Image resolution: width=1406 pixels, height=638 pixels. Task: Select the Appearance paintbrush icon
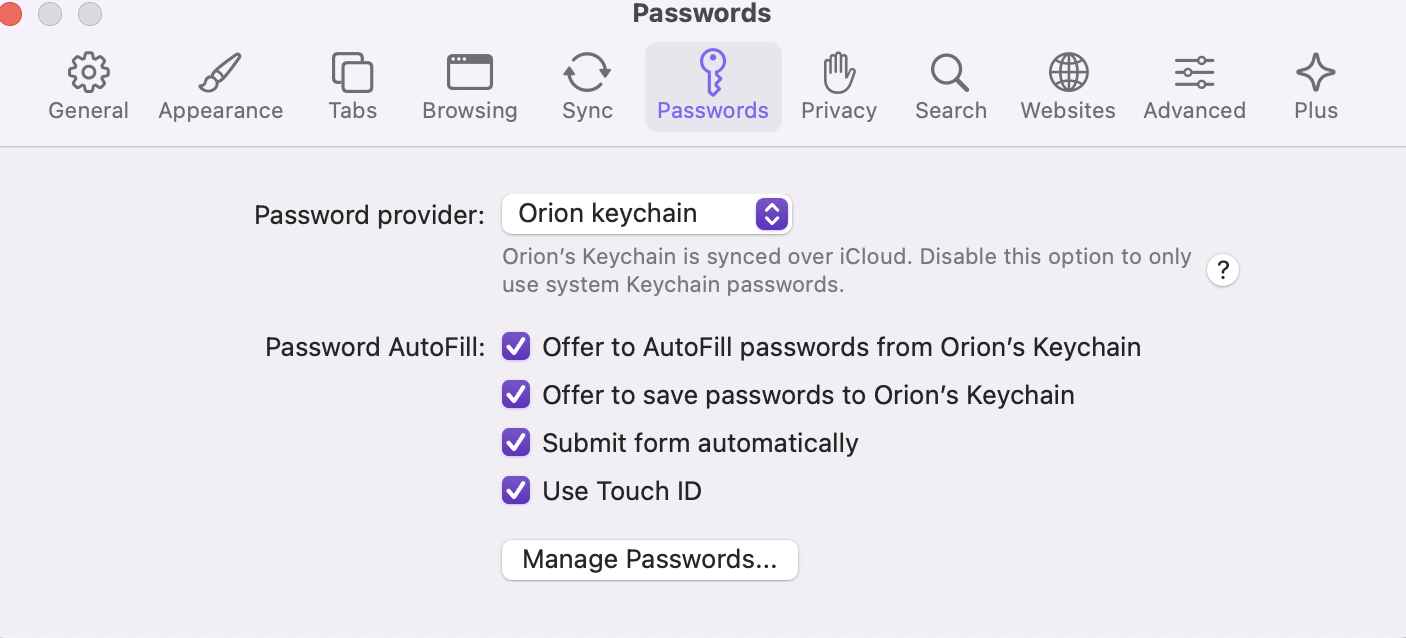[220, 73]
